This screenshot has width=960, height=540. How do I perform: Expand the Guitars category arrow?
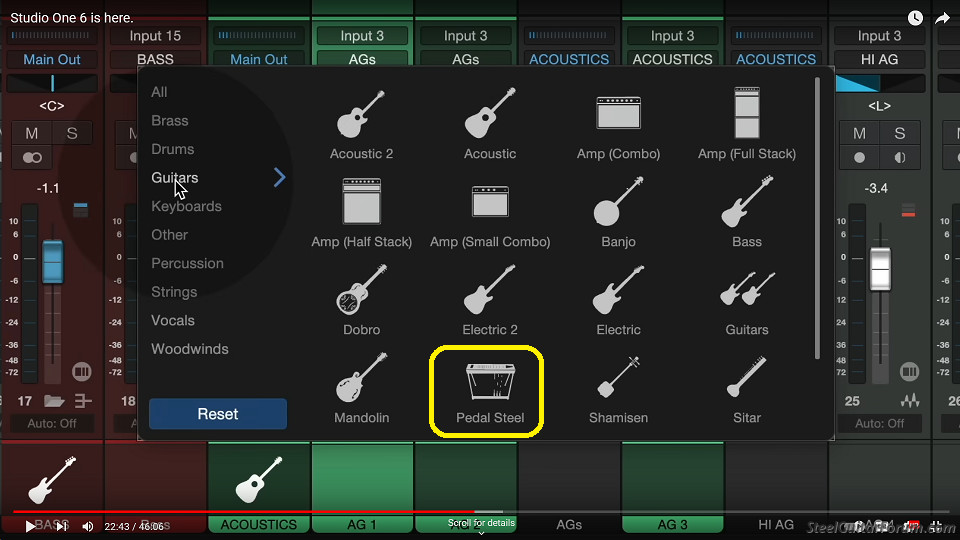click(x=280, y=178)
